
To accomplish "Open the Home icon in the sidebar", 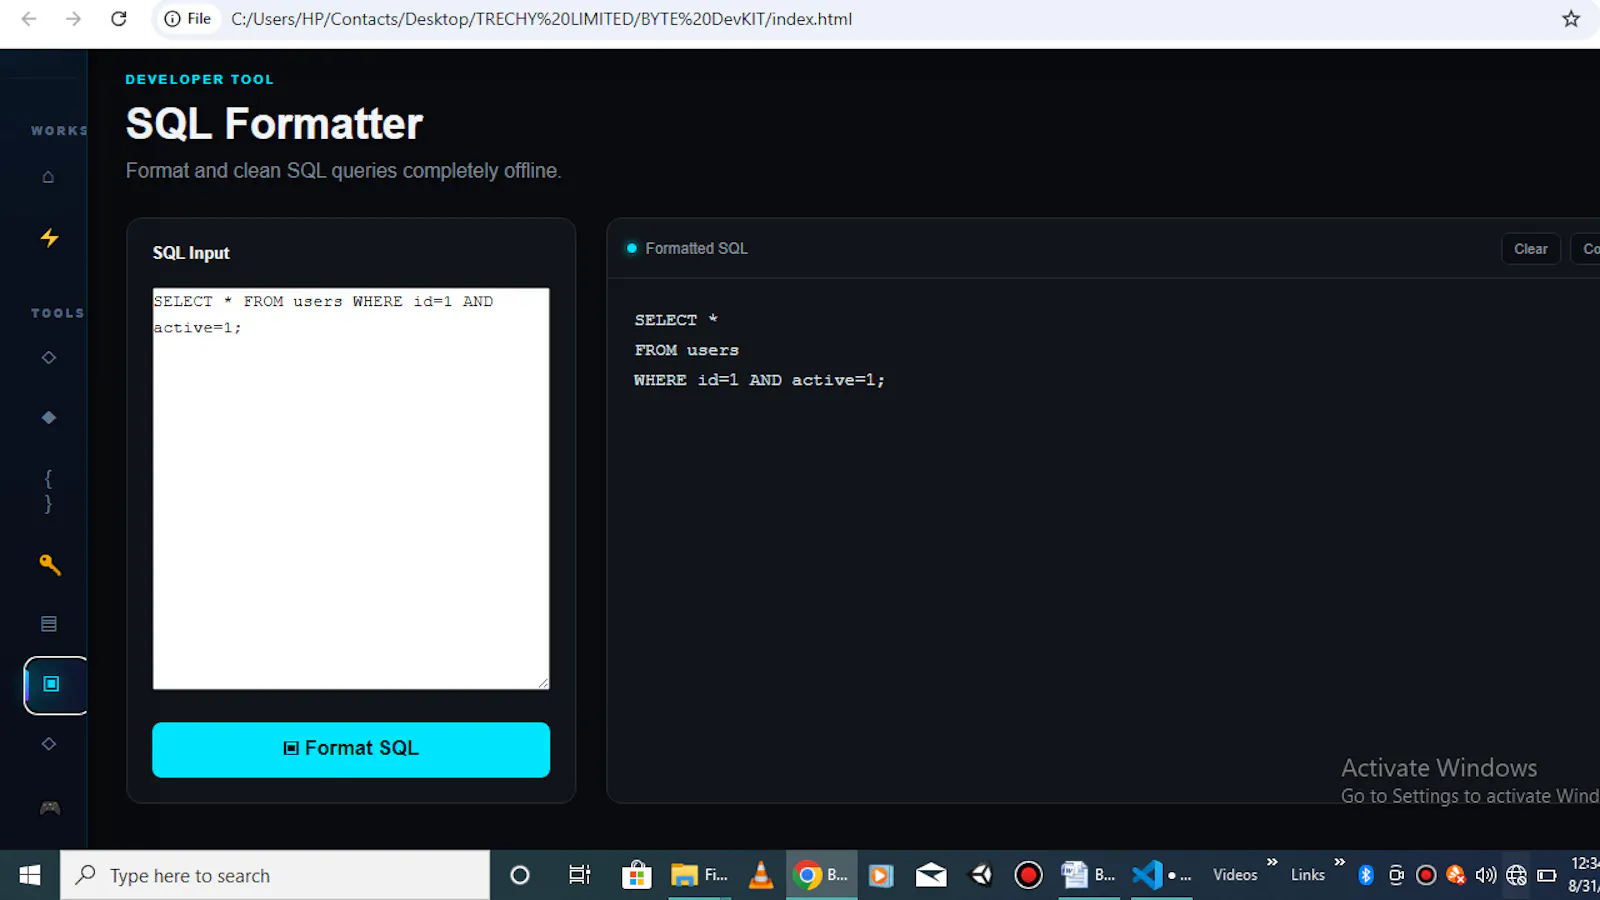I will (48, 177).
